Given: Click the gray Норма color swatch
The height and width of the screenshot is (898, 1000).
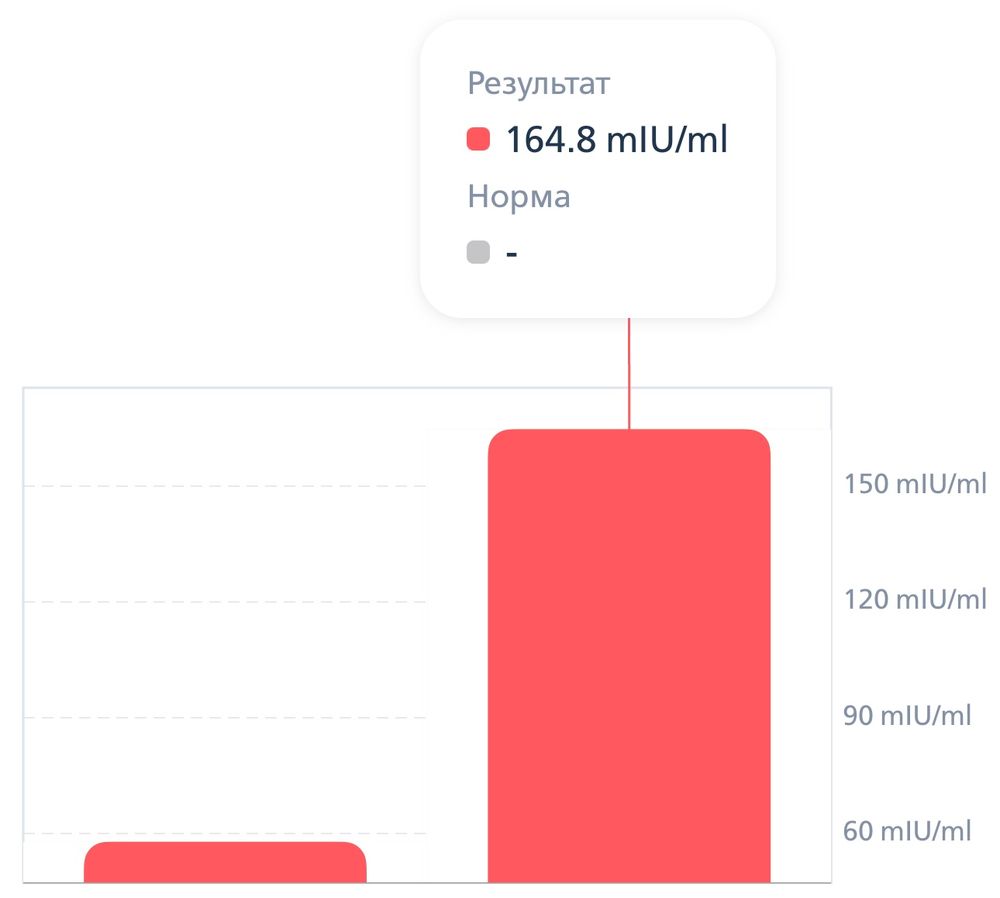Looking at the screenshot, I should pos(478,252).
